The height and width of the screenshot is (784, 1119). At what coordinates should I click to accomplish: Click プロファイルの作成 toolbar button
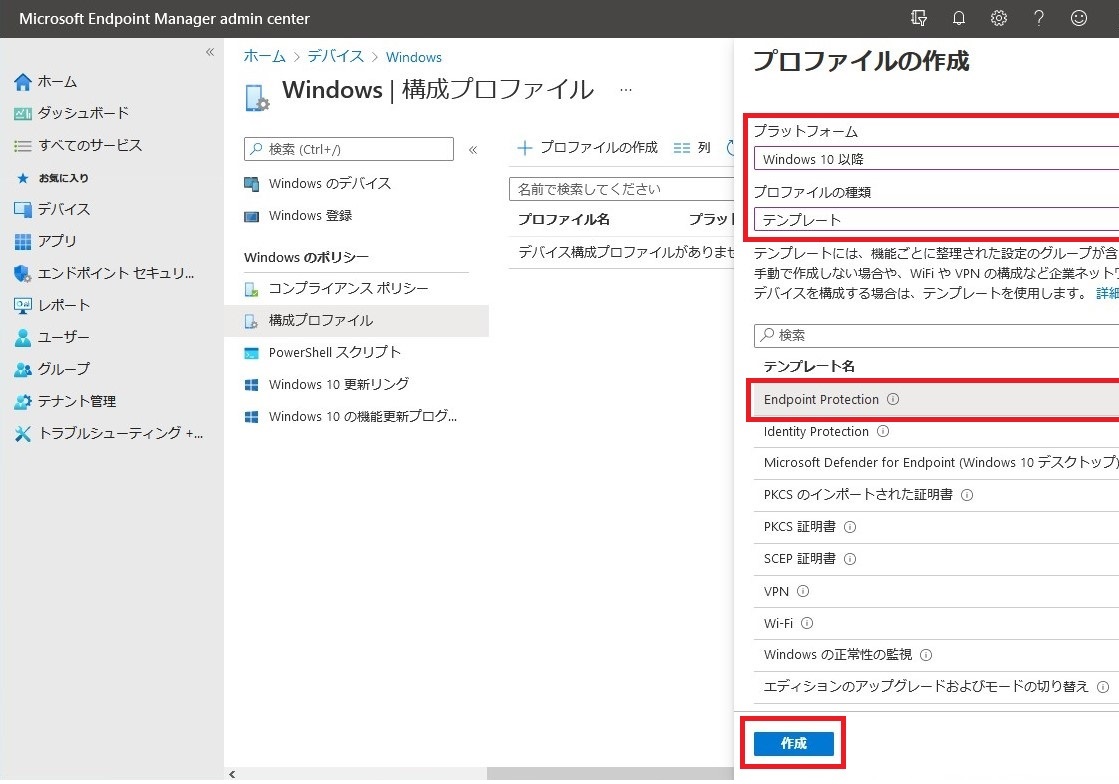[x=587, y=148]
